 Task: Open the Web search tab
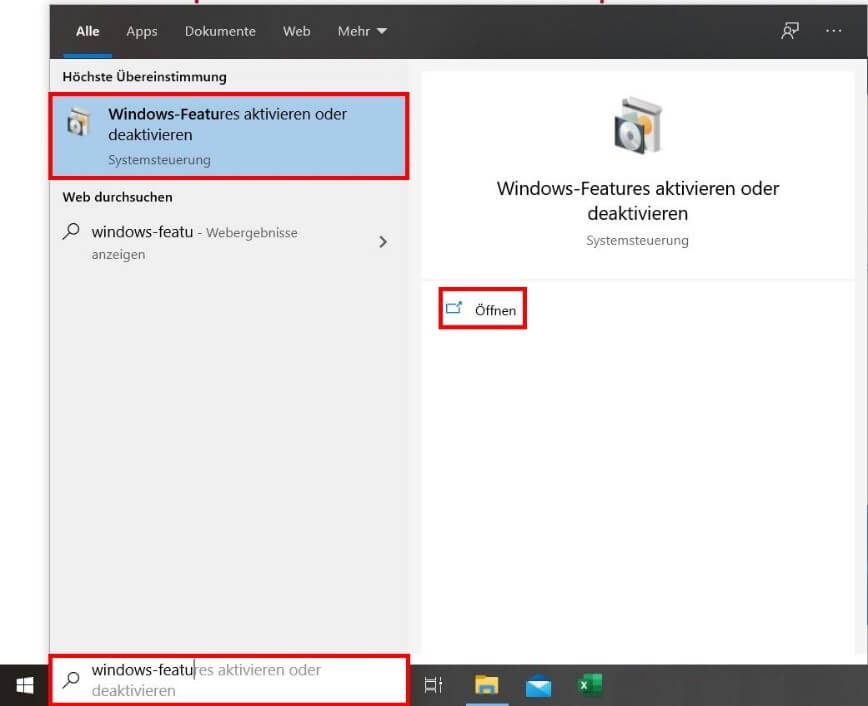pyautogui.click(x=296, y=31)
